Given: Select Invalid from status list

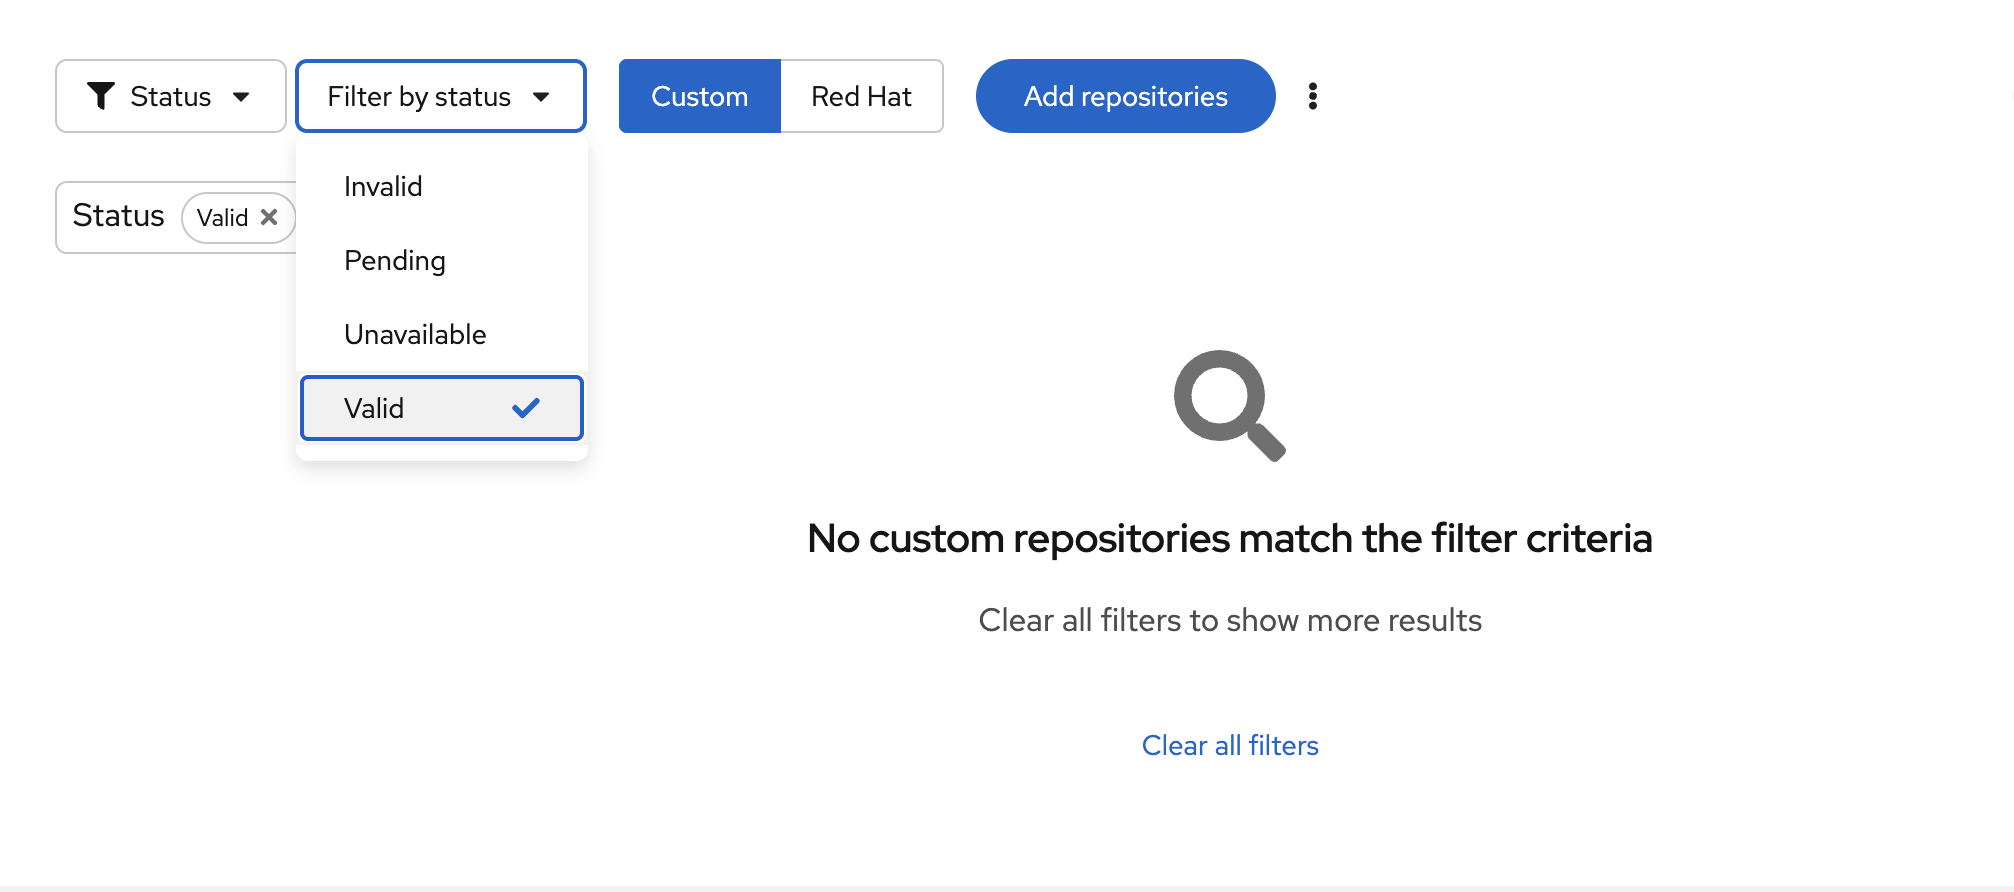Looking at the screenshot, I should (383, 186).
